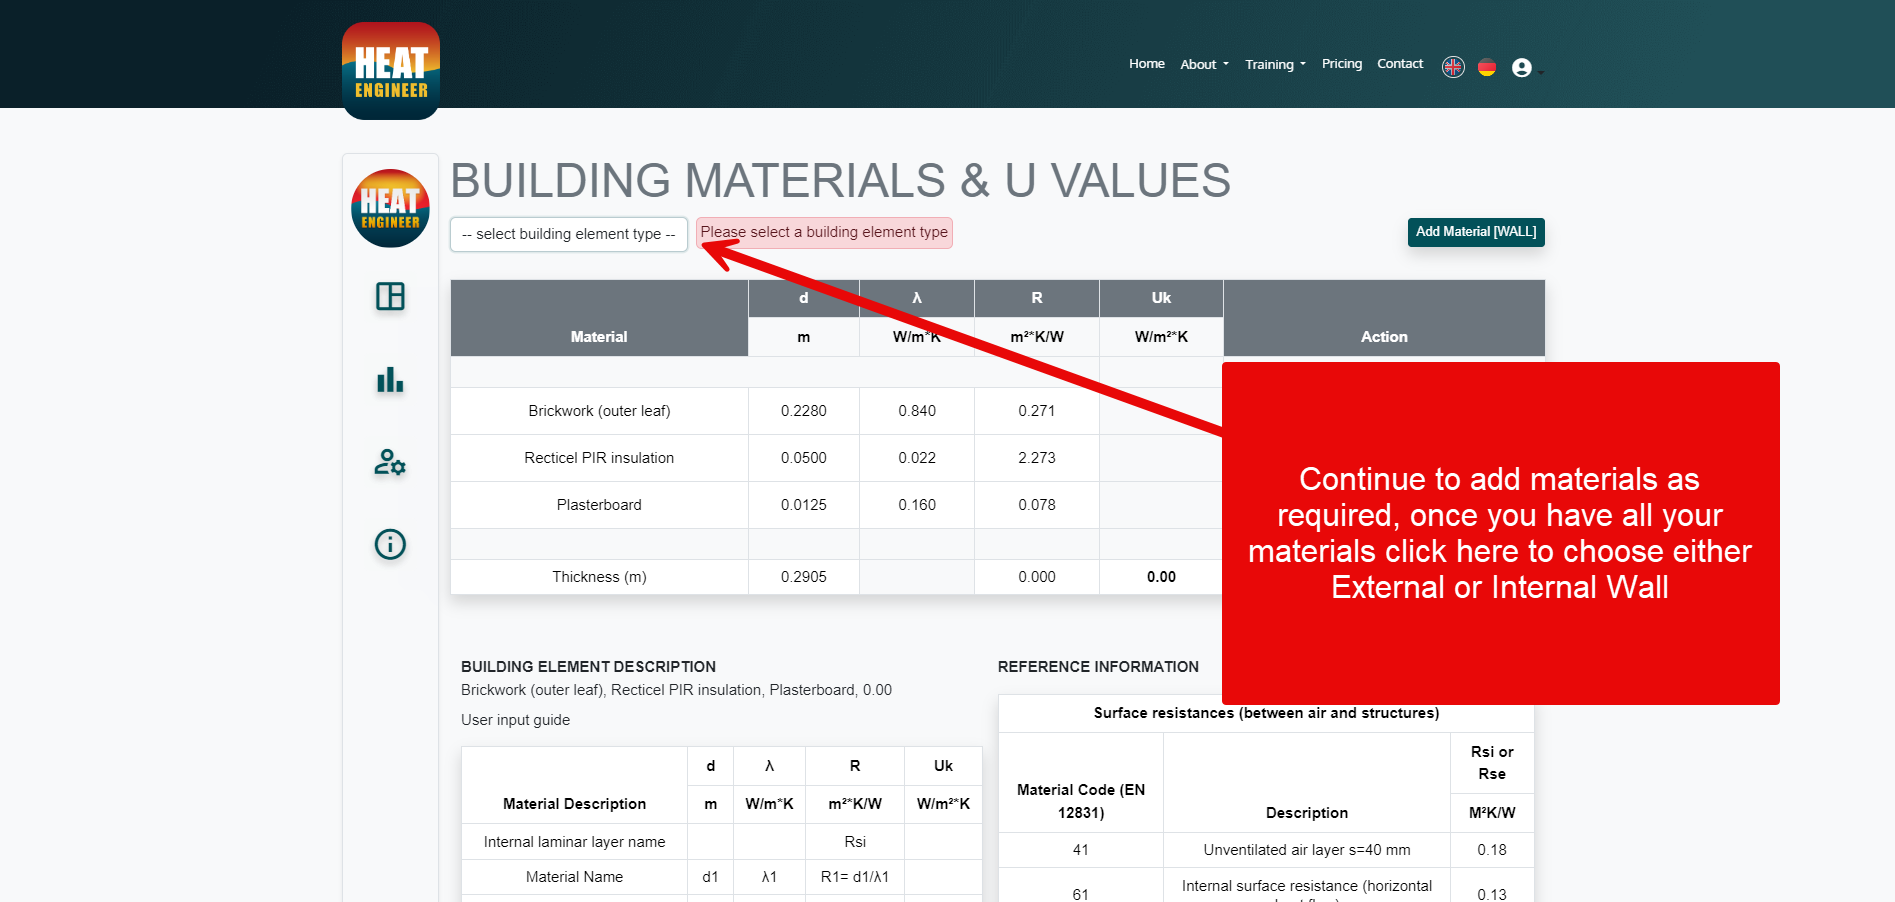Image resolution: width=1895 pixels, height=902 pixels.
Task: Open user account settings icon in sidebar
Action: point(390,463)
